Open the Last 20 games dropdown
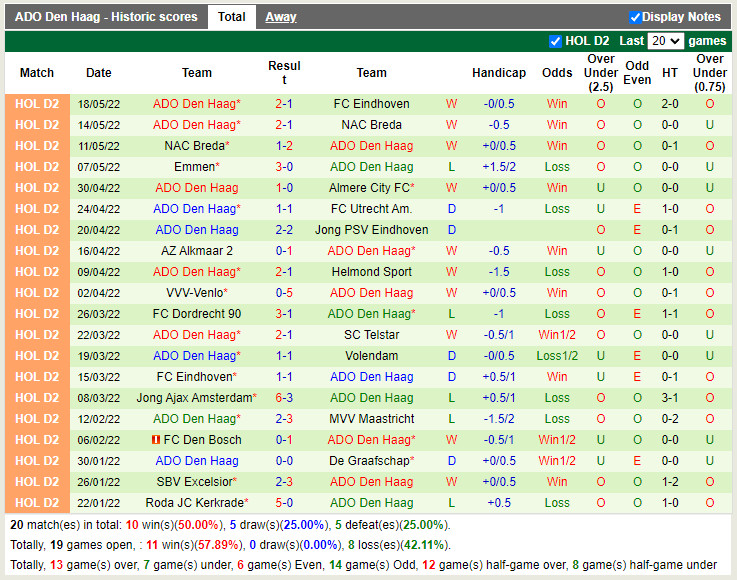Viewport: 737px width, 580px height. coord(665,41)
